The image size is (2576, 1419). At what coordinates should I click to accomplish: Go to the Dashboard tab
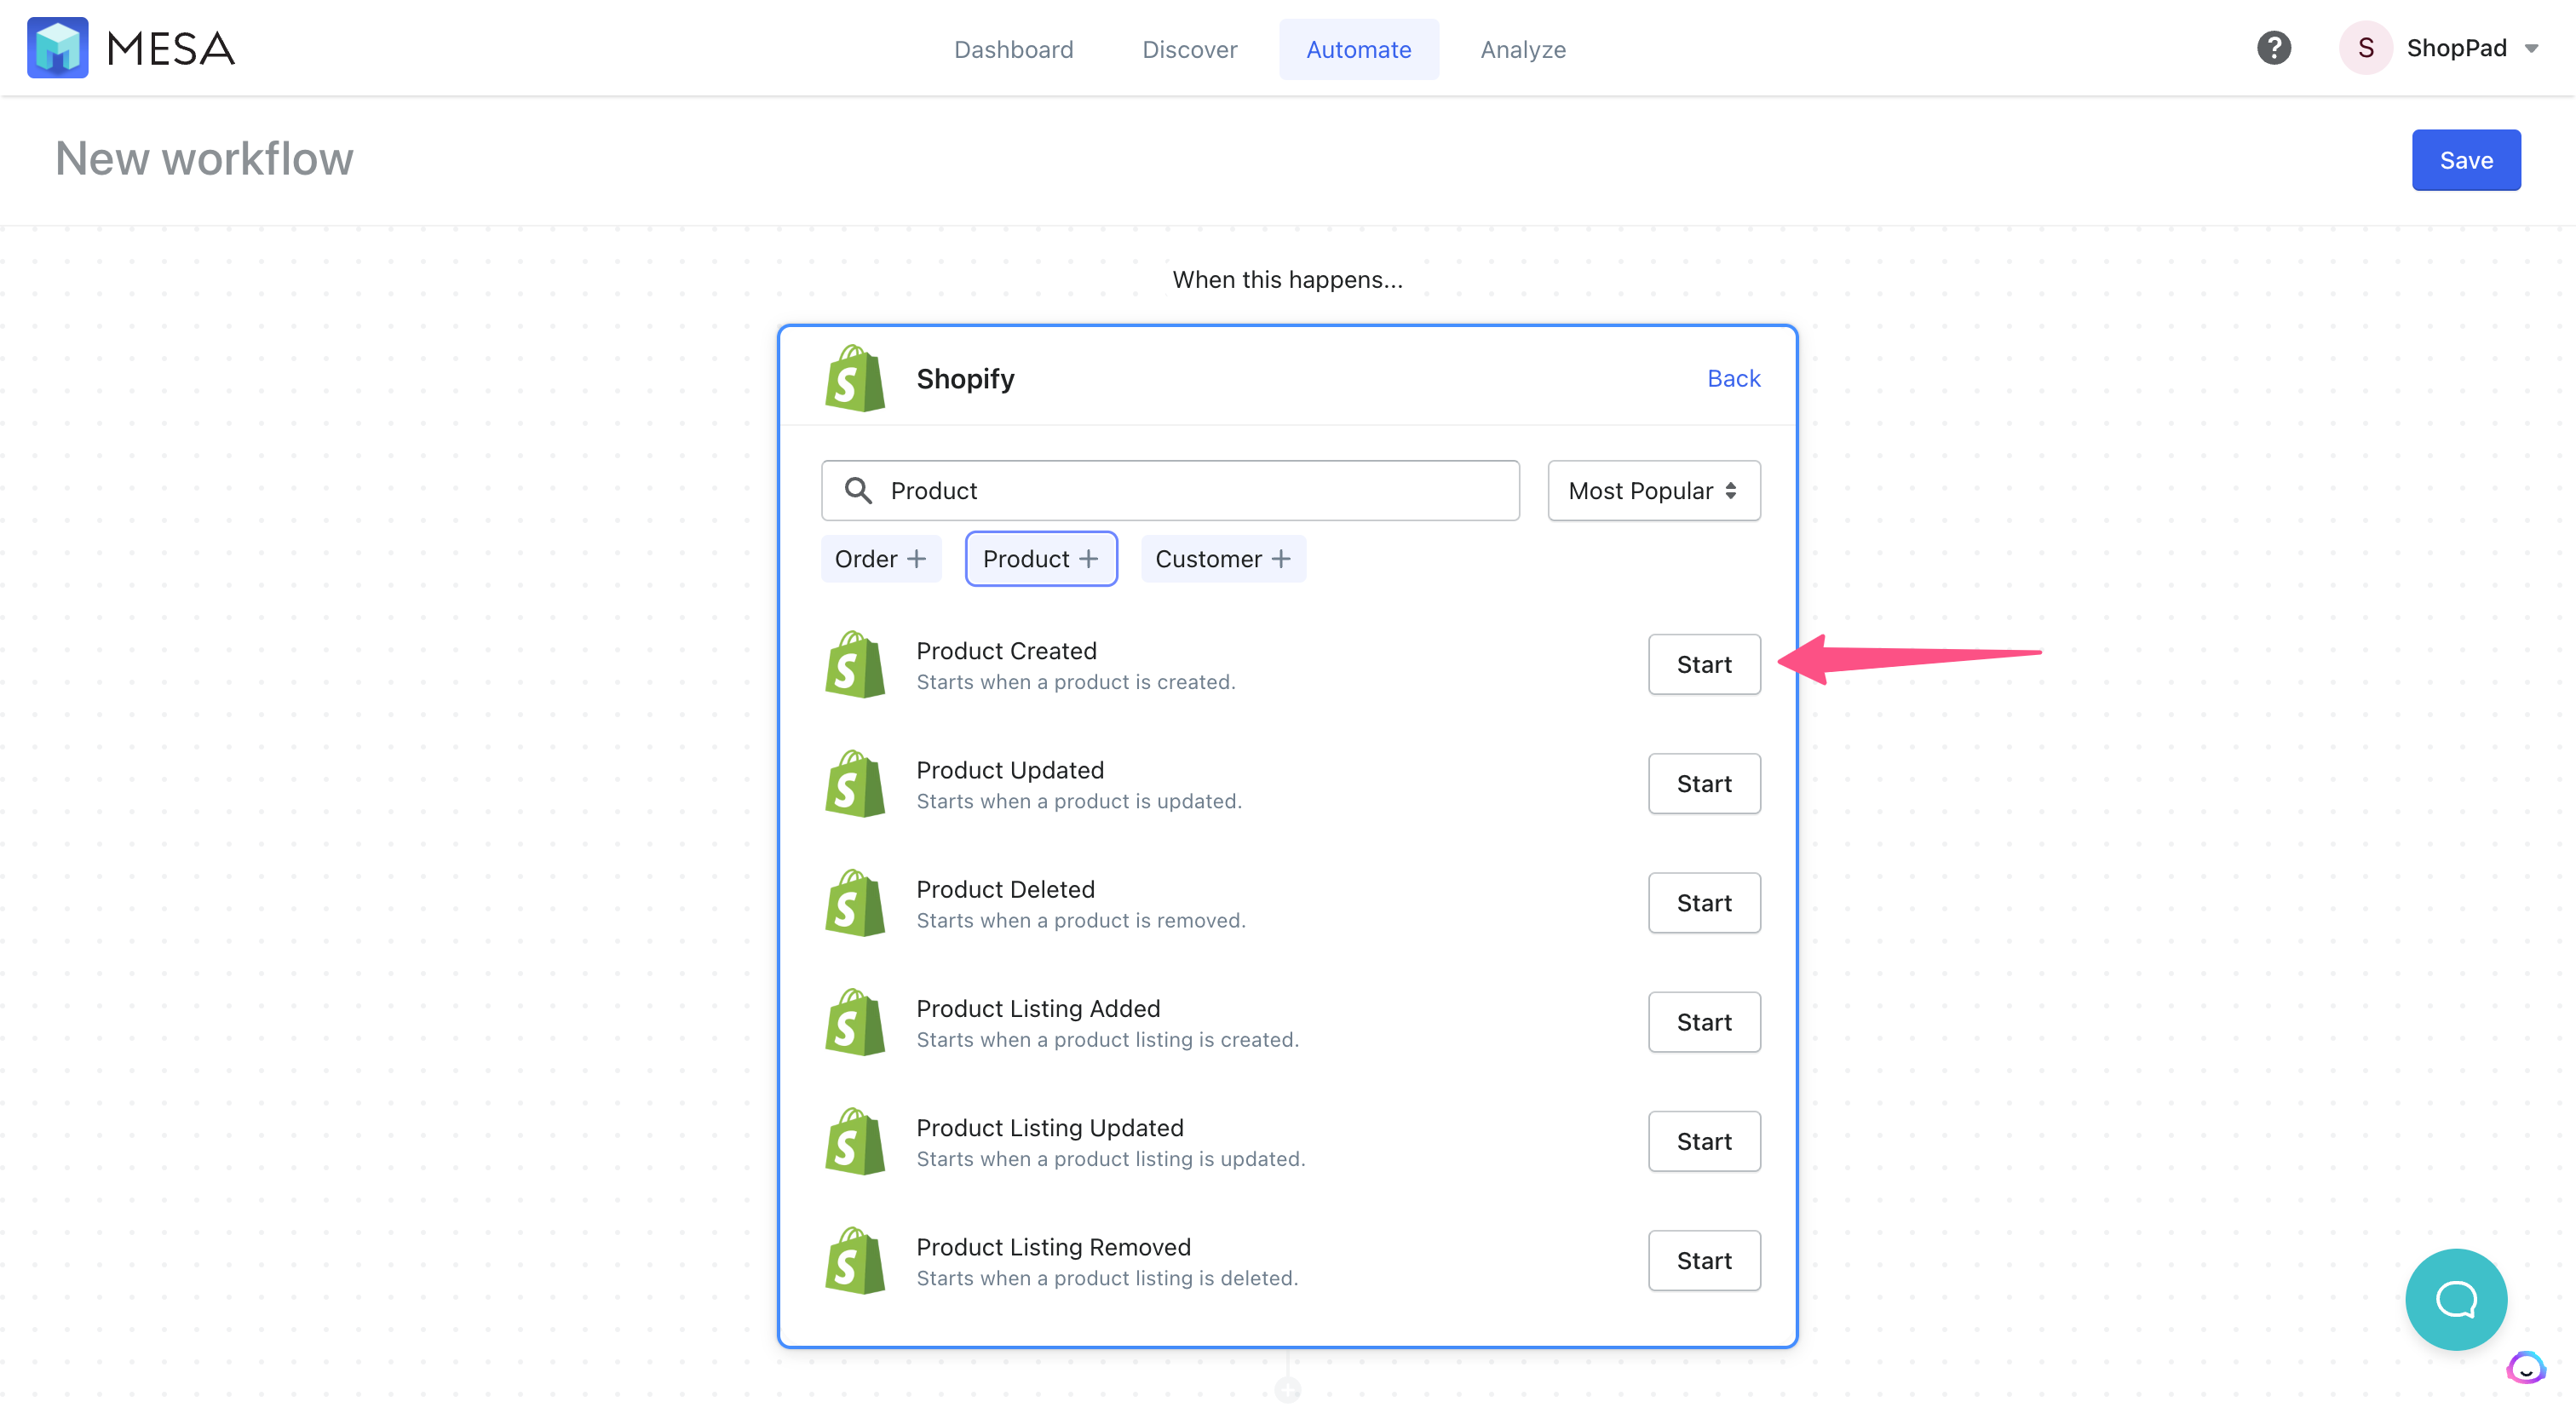click(1013, 49)
